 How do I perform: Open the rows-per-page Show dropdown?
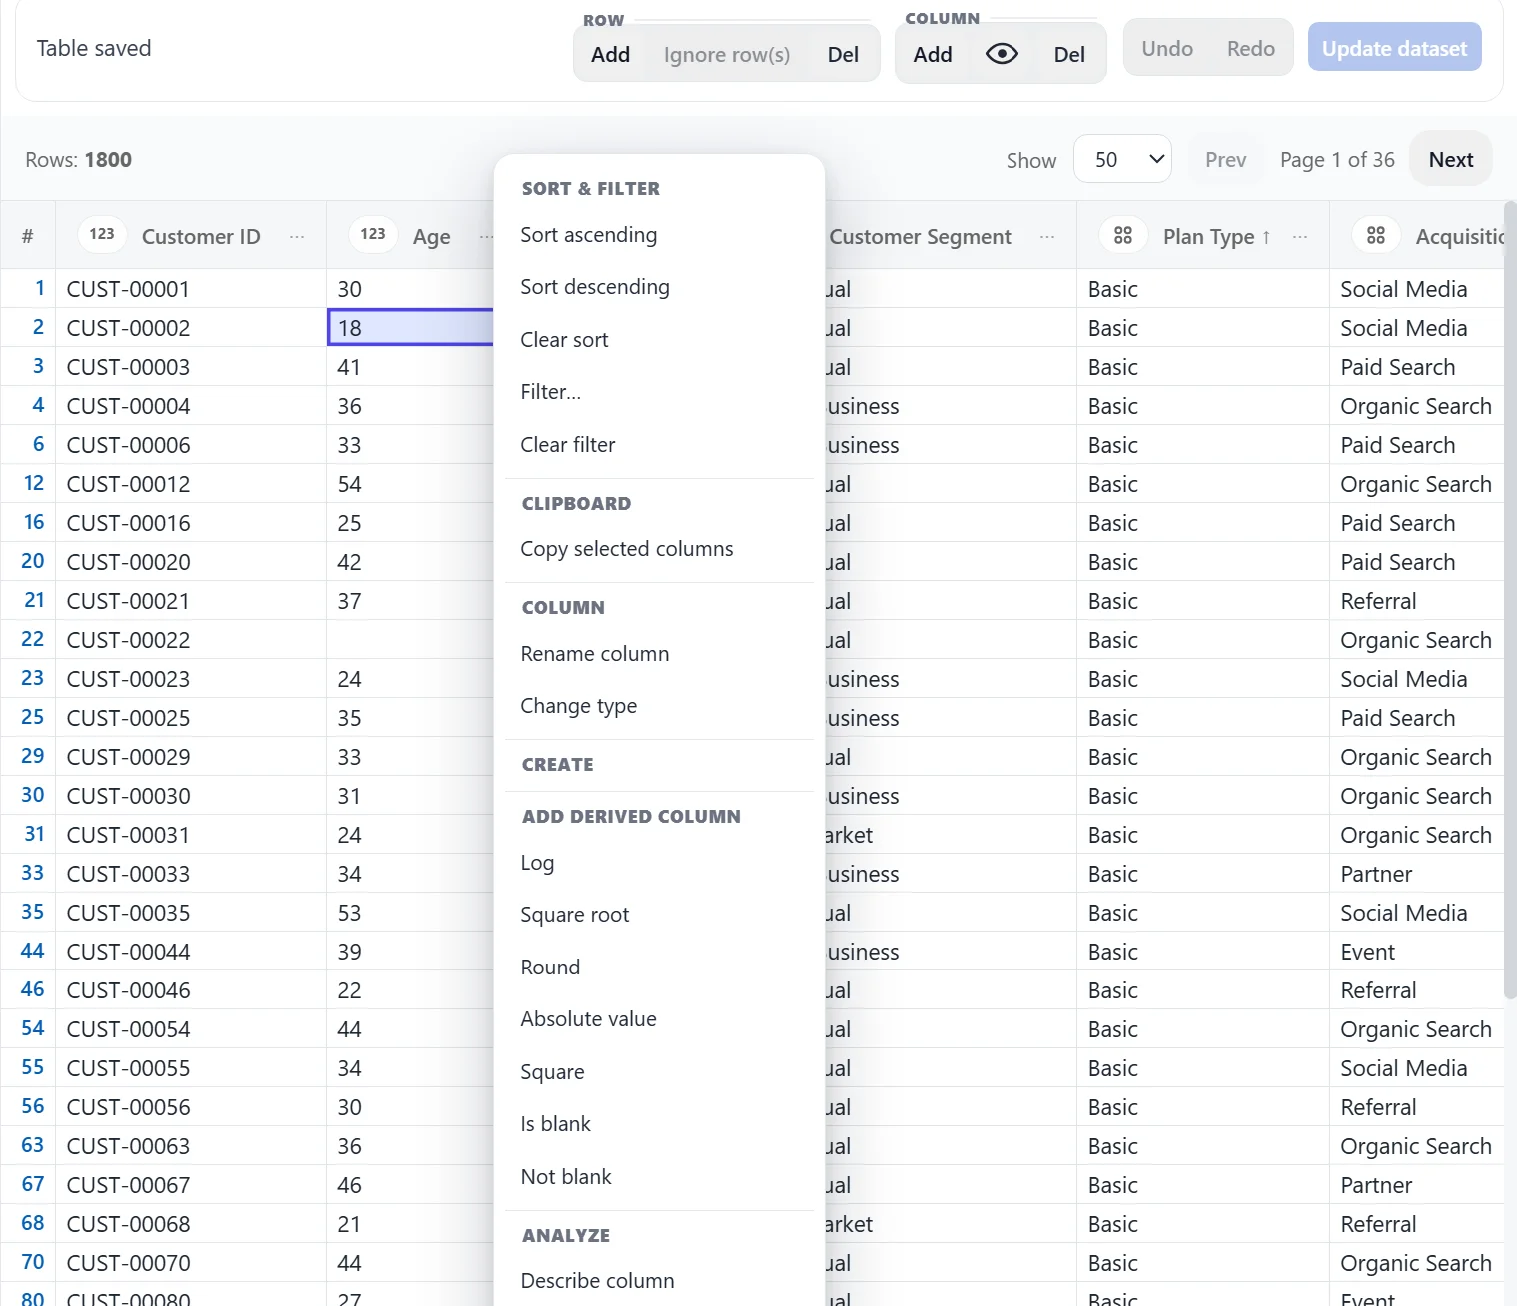coord(1122,159)
